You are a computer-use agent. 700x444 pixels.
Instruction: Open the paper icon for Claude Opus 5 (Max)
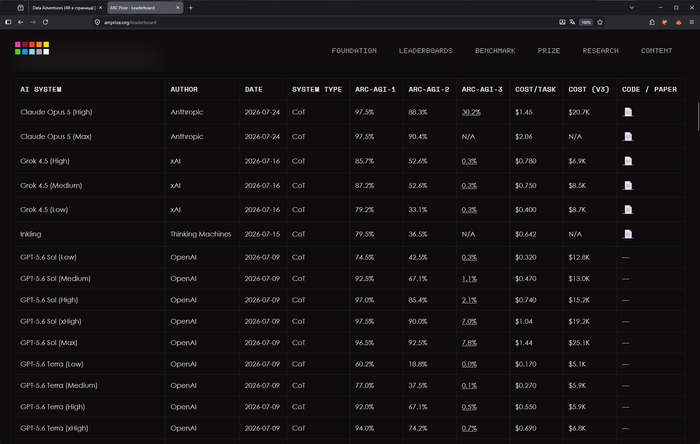click(x=628, y=137)
